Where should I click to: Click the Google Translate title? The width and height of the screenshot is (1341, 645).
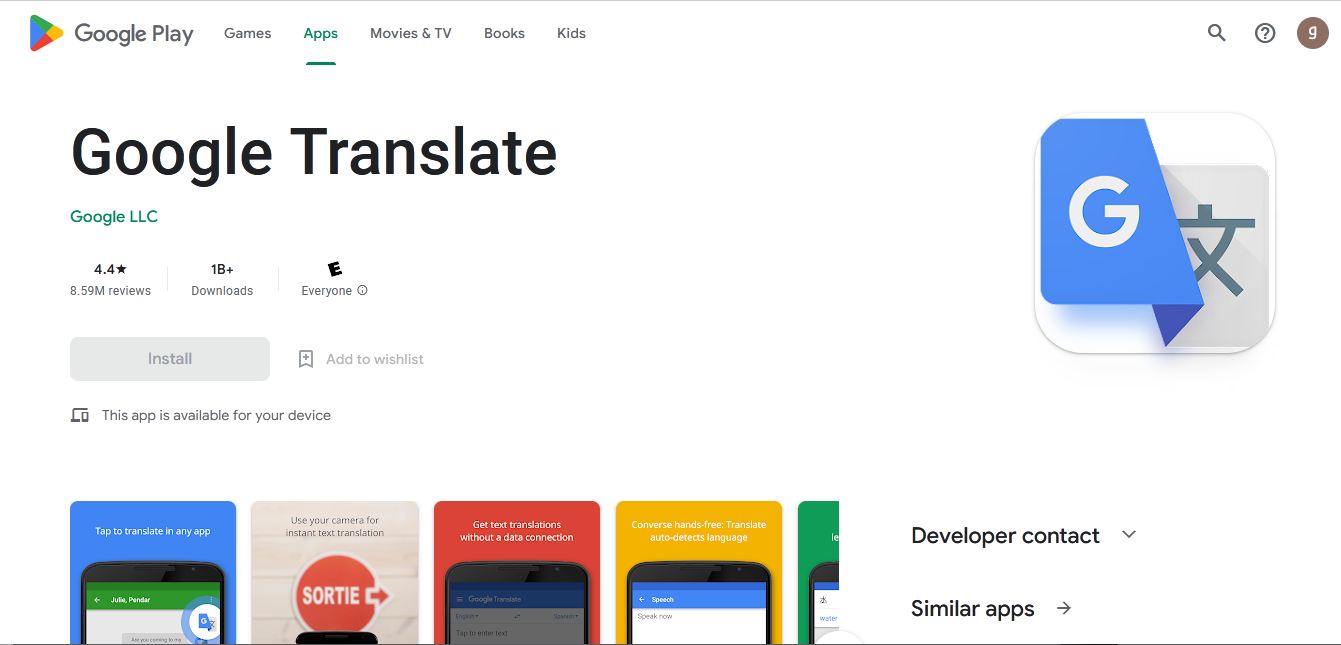314,152
